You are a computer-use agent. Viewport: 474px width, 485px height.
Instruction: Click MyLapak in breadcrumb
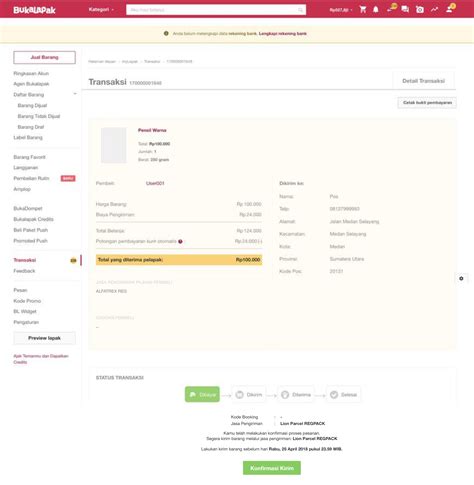(x=130, y=61)
